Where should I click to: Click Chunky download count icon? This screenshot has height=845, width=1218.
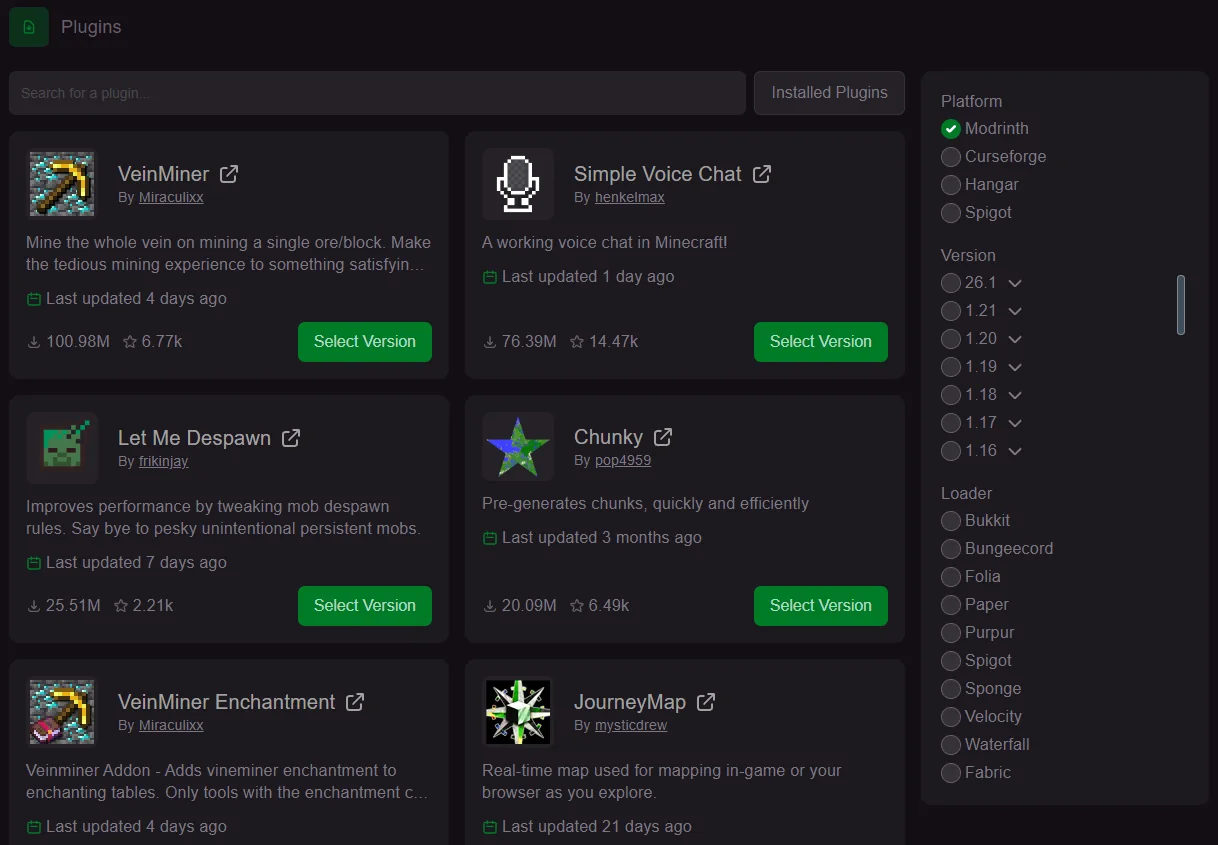[x=490, y=606]
